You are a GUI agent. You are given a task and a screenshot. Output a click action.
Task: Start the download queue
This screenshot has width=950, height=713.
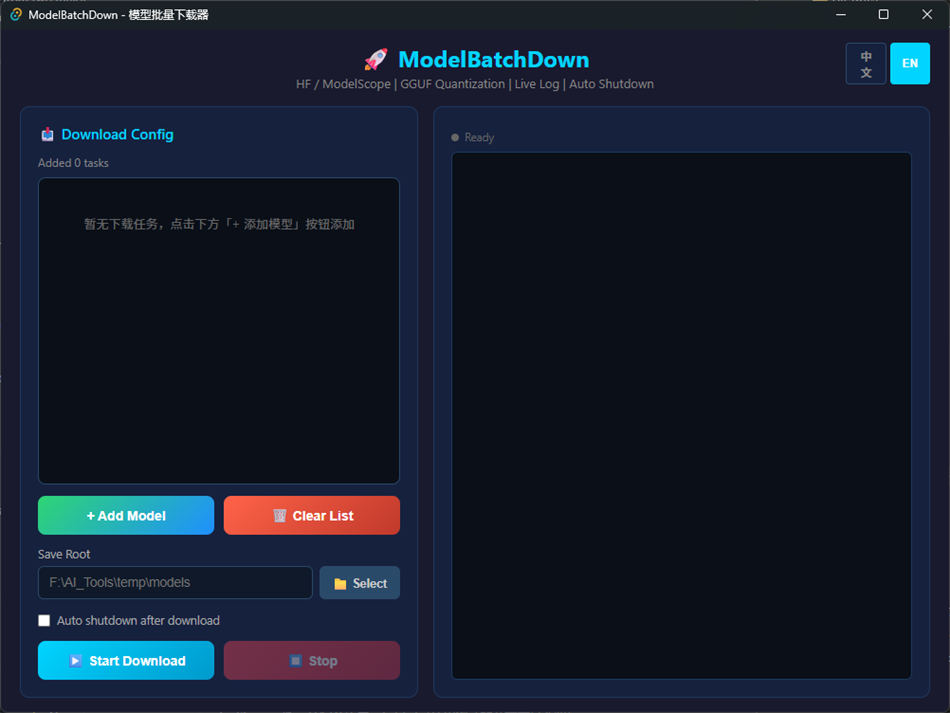coord(126,660)
